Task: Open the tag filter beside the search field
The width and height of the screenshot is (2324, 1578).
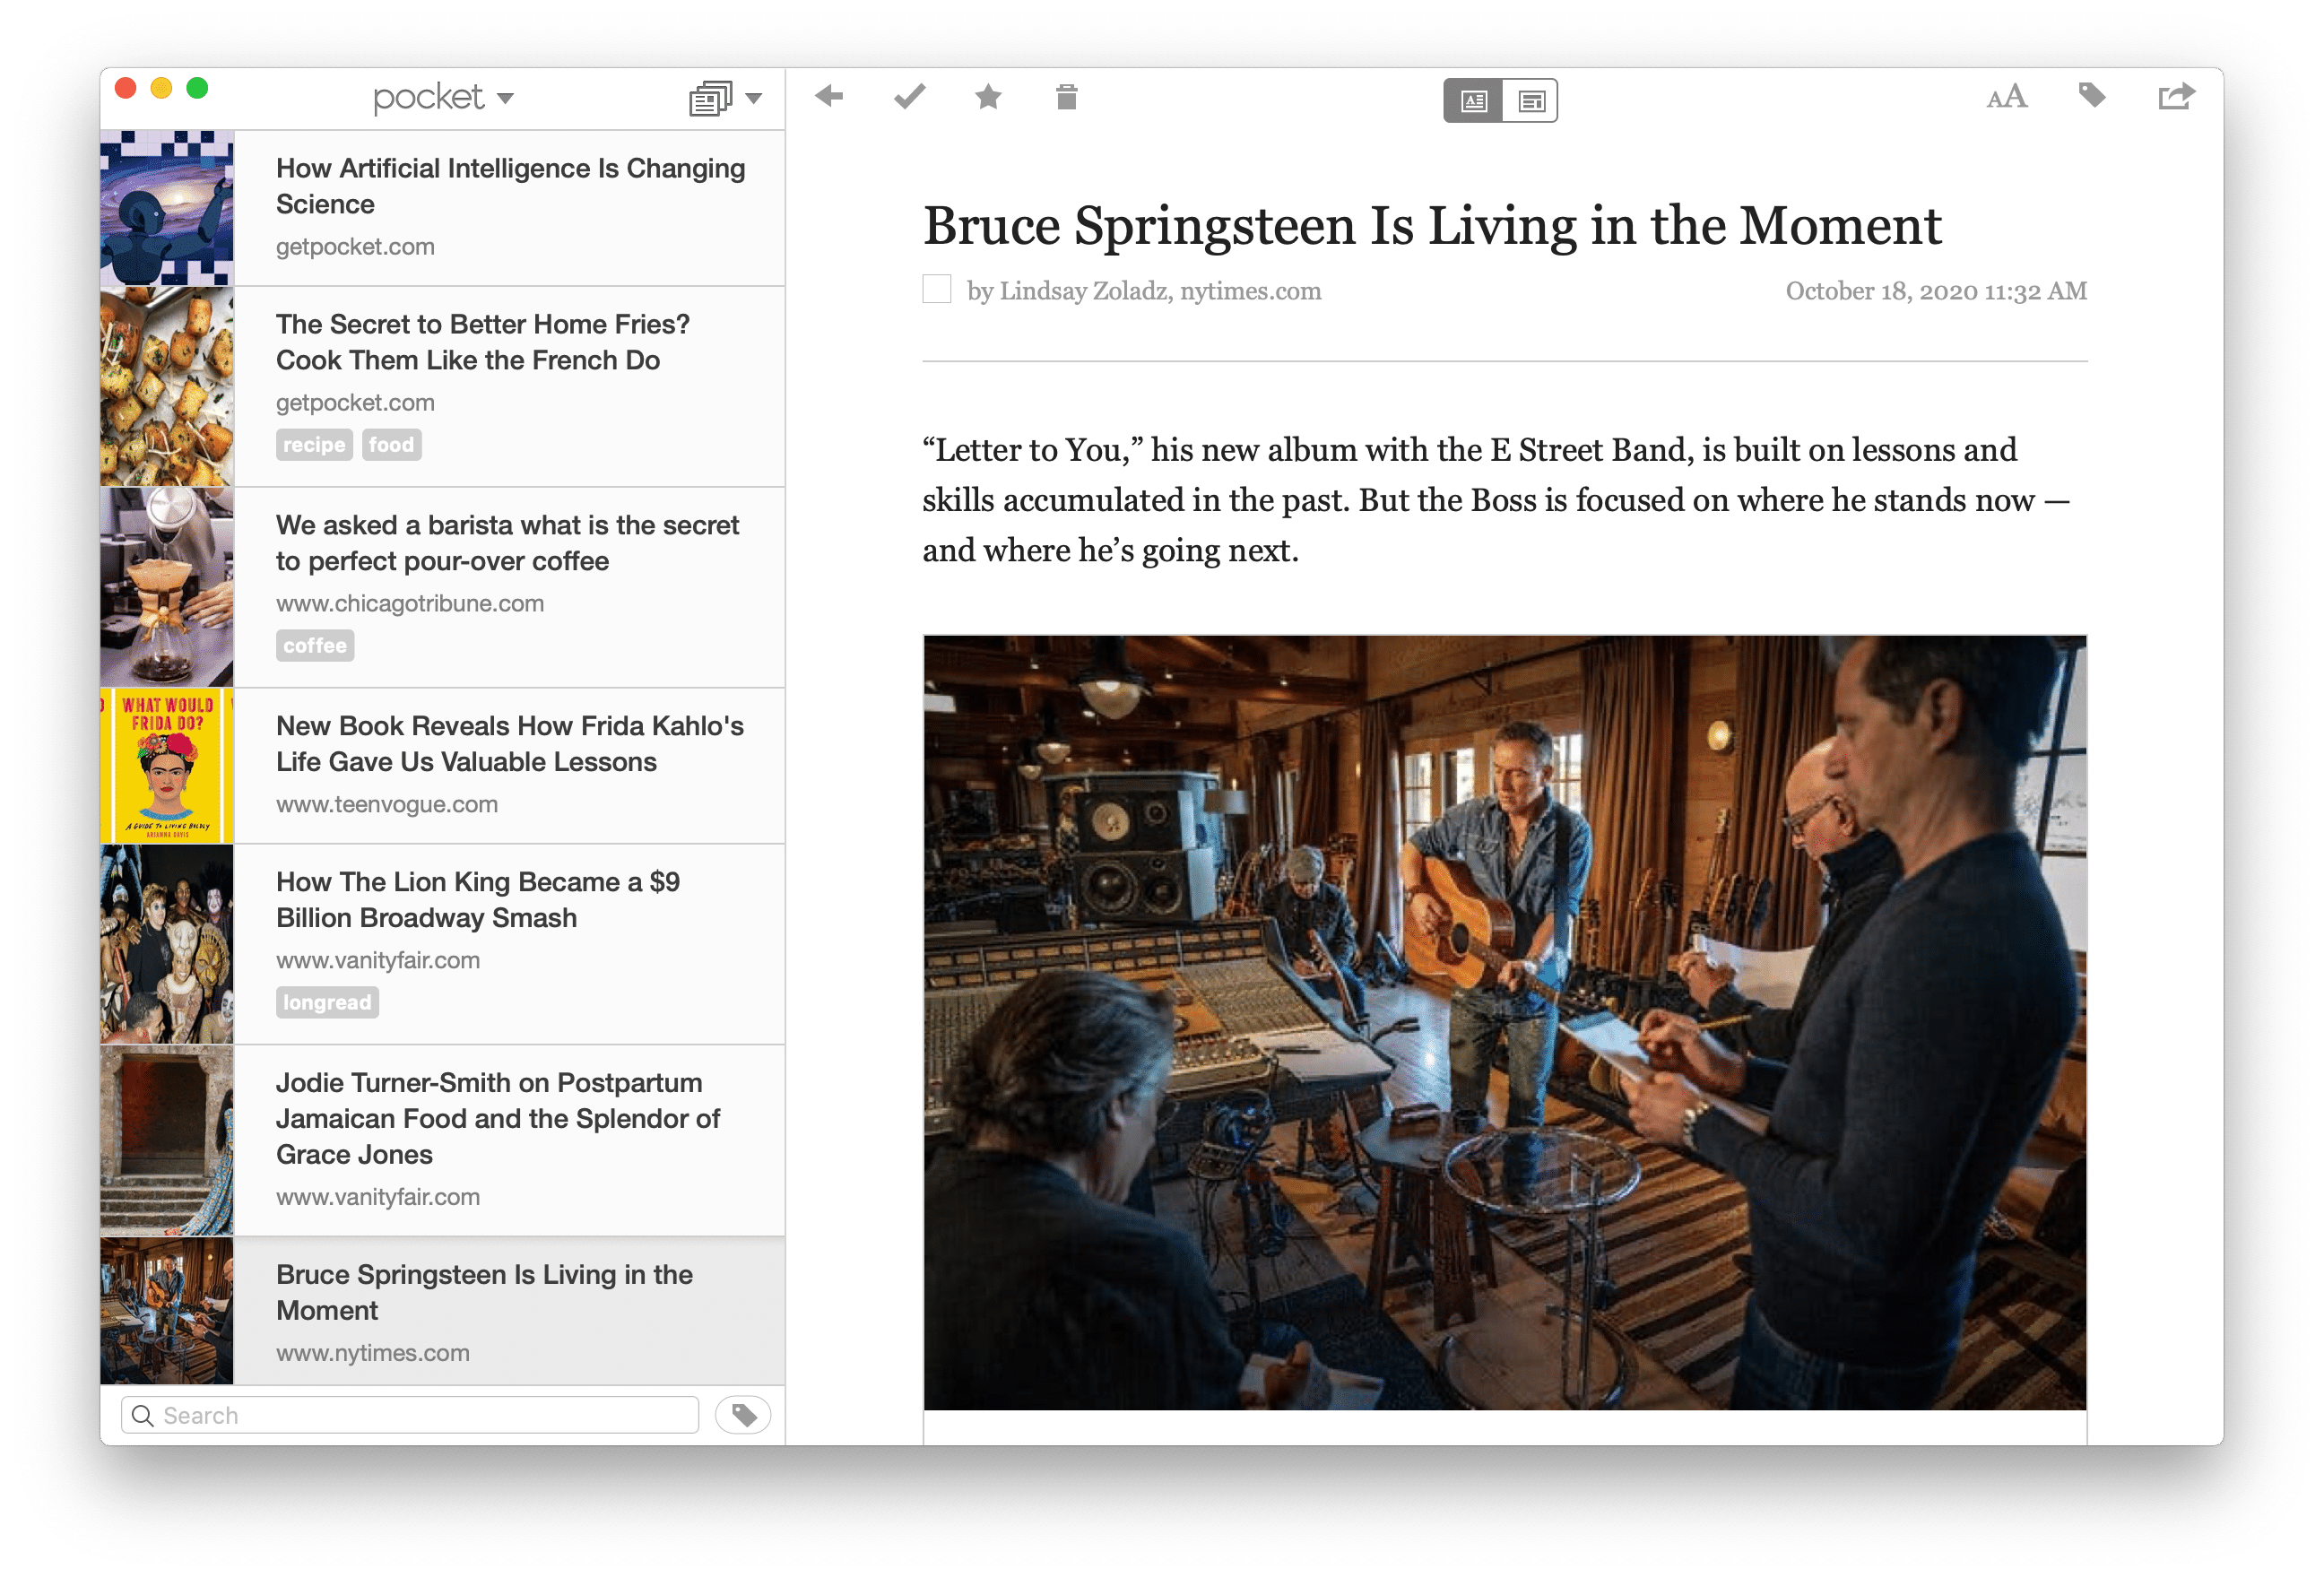Action: (743, 1415)
